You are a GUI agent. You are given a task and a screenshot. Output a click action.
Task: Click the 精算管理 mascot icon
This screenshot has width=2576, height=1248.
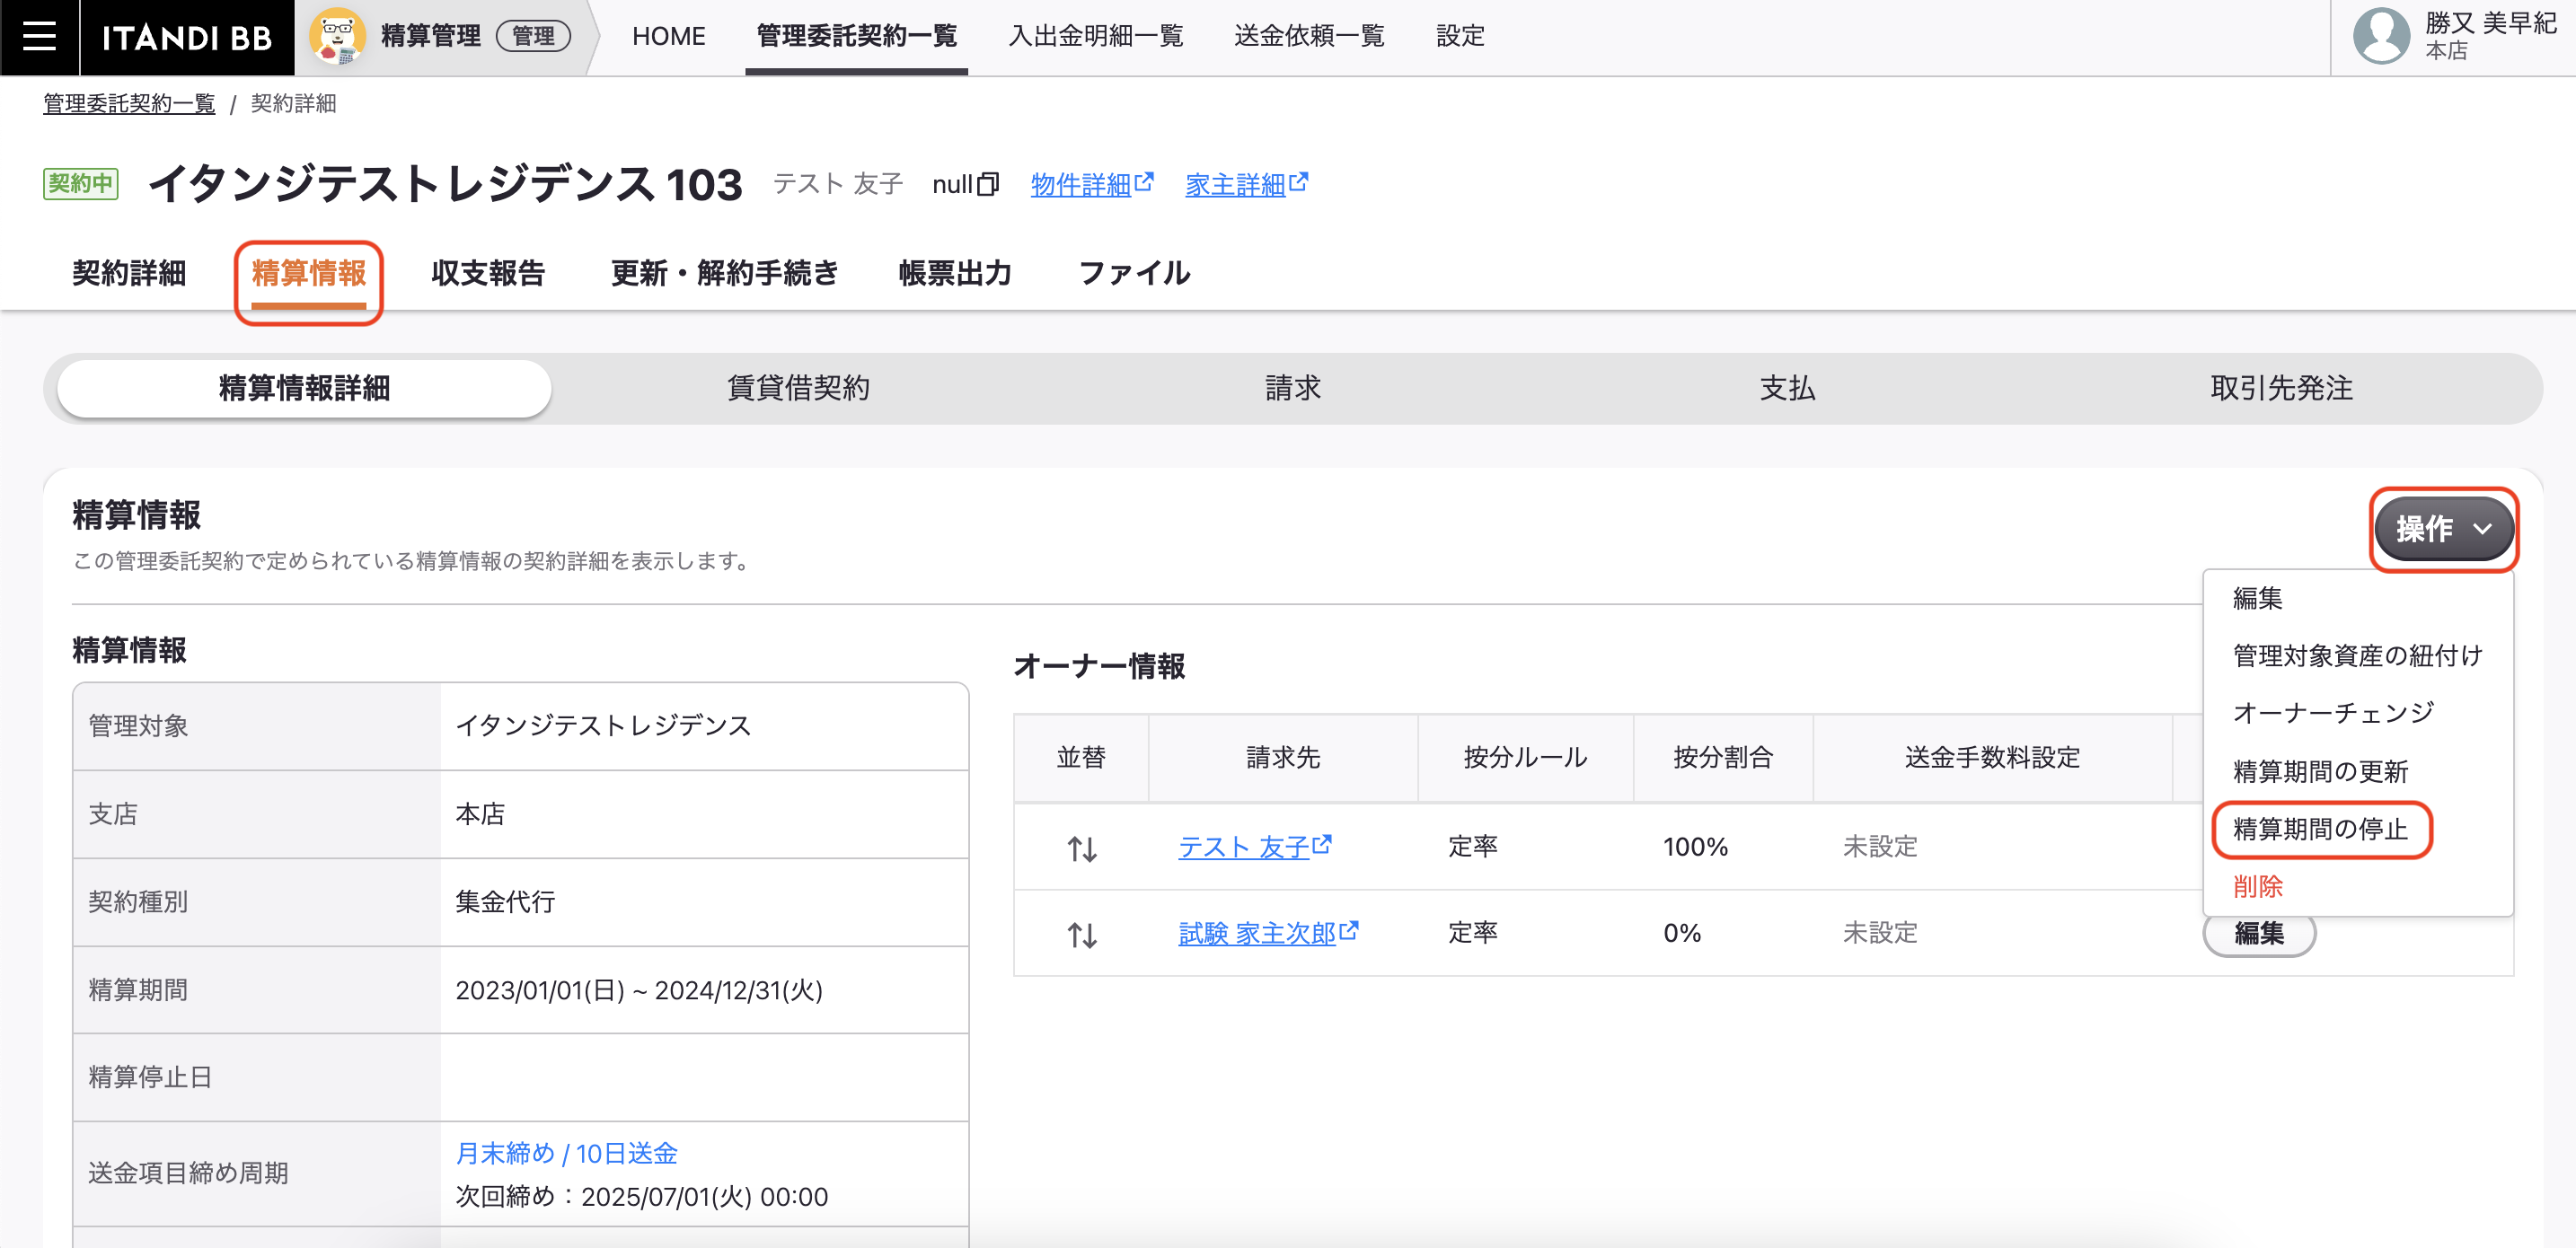point(337,37)
